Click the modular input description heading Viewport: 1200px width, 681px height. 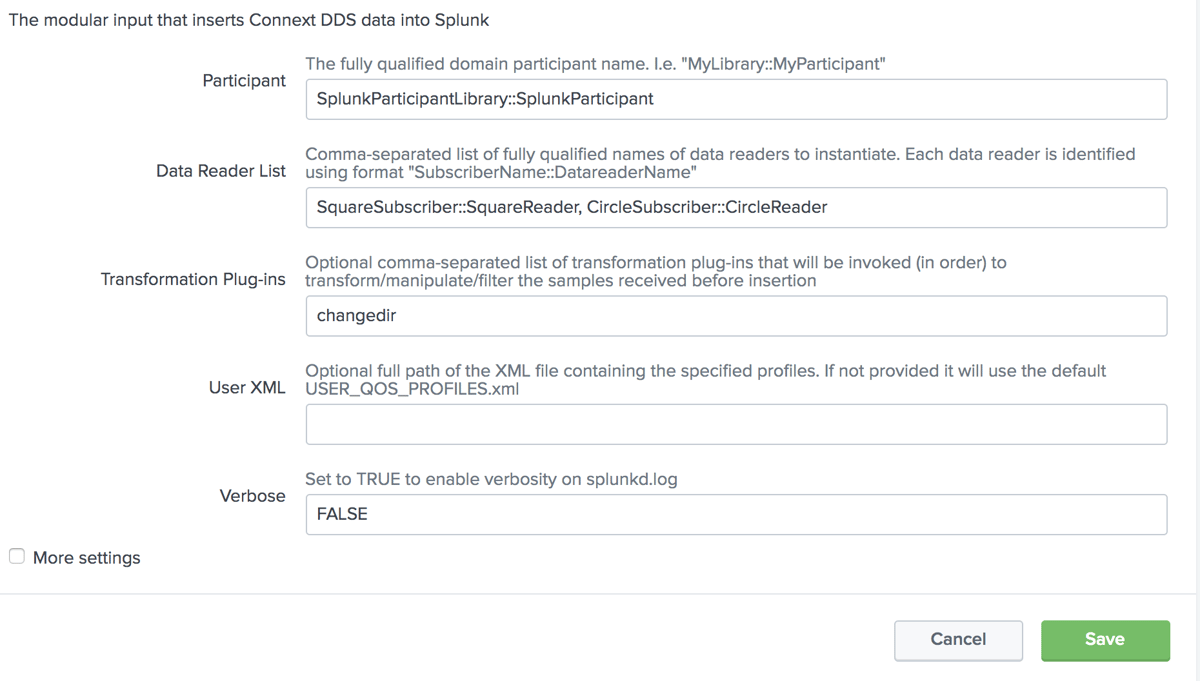(x=249, y=19)
